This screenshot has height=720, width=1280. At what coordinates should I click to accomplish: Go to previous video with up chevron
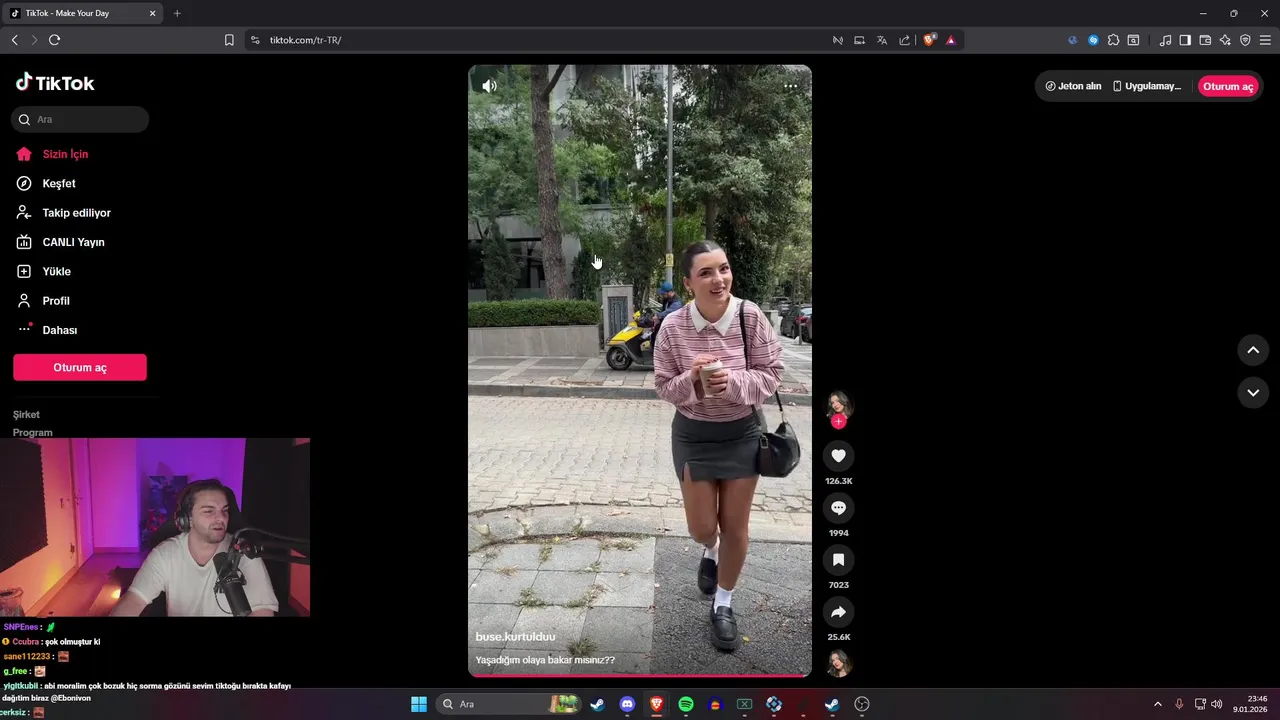1253,350
